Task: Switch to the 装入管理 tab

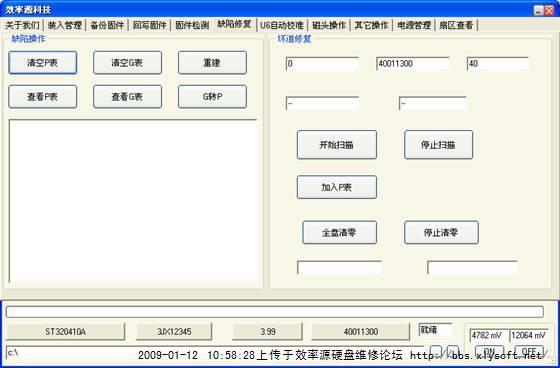Action: coord(65,25)
